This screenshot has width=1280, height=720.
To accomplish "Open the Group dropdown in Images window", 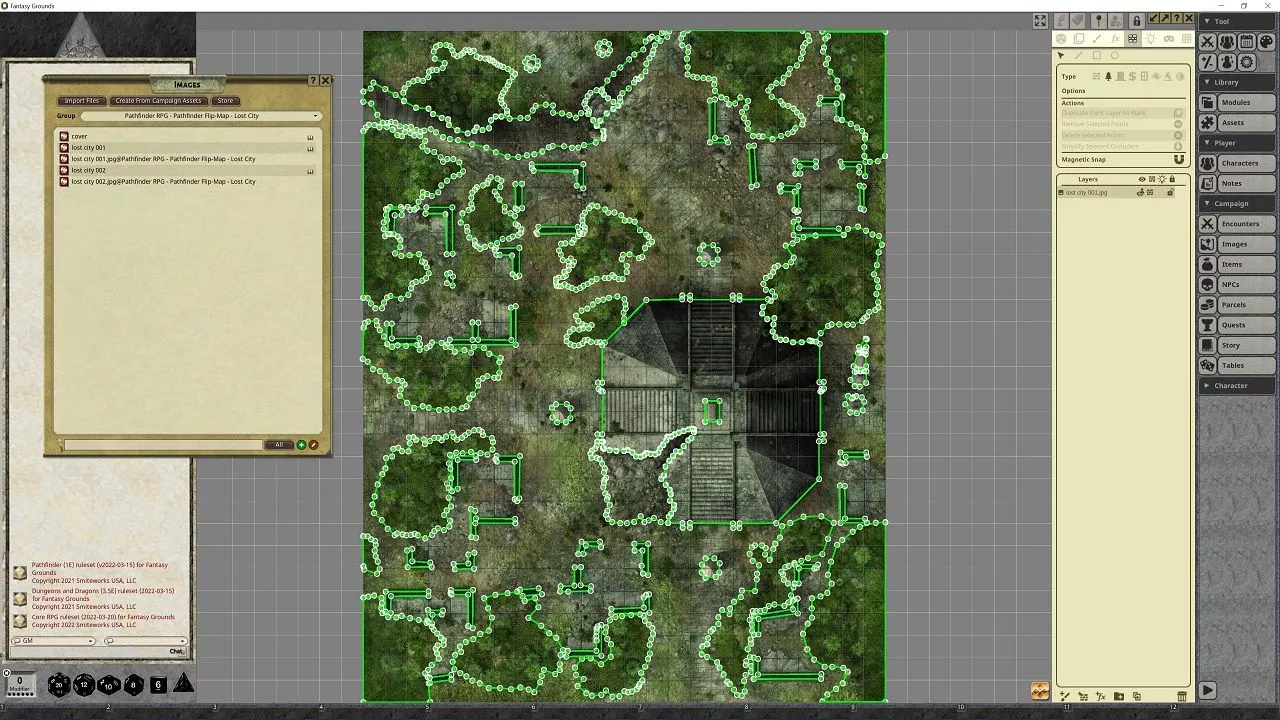I will [200, 116].
